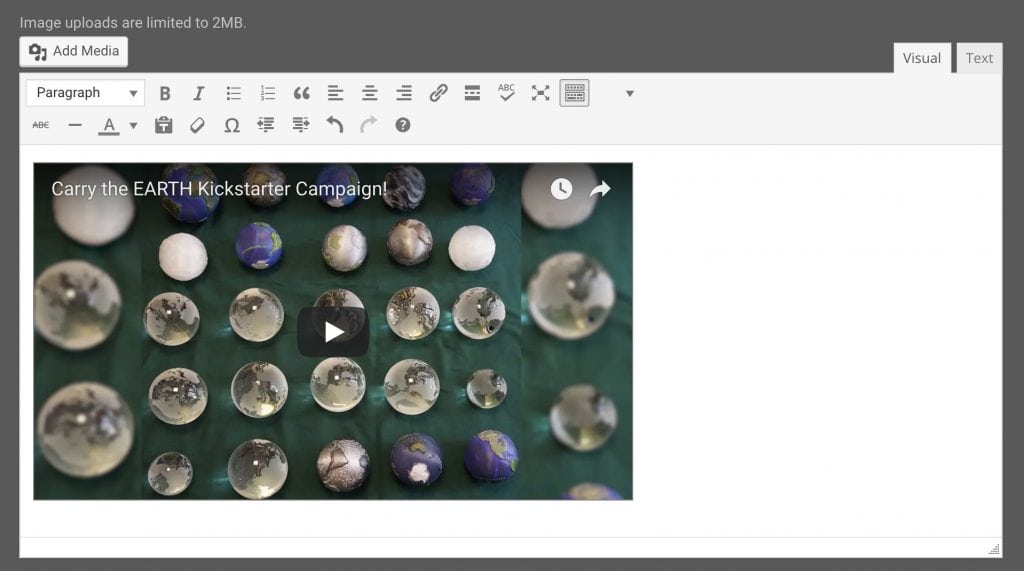Click the Watch Later clock icon on video

pyautogui.click(x=561, y=189)
